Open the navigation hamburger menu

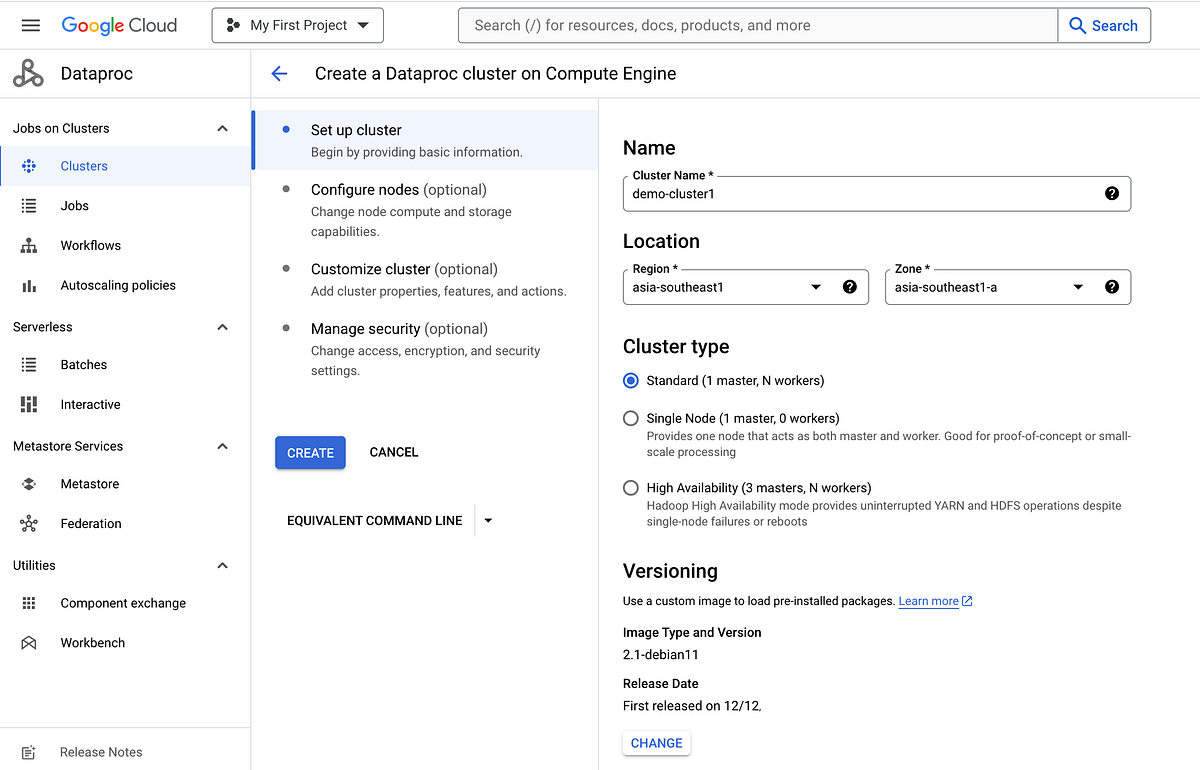(30, 25)
